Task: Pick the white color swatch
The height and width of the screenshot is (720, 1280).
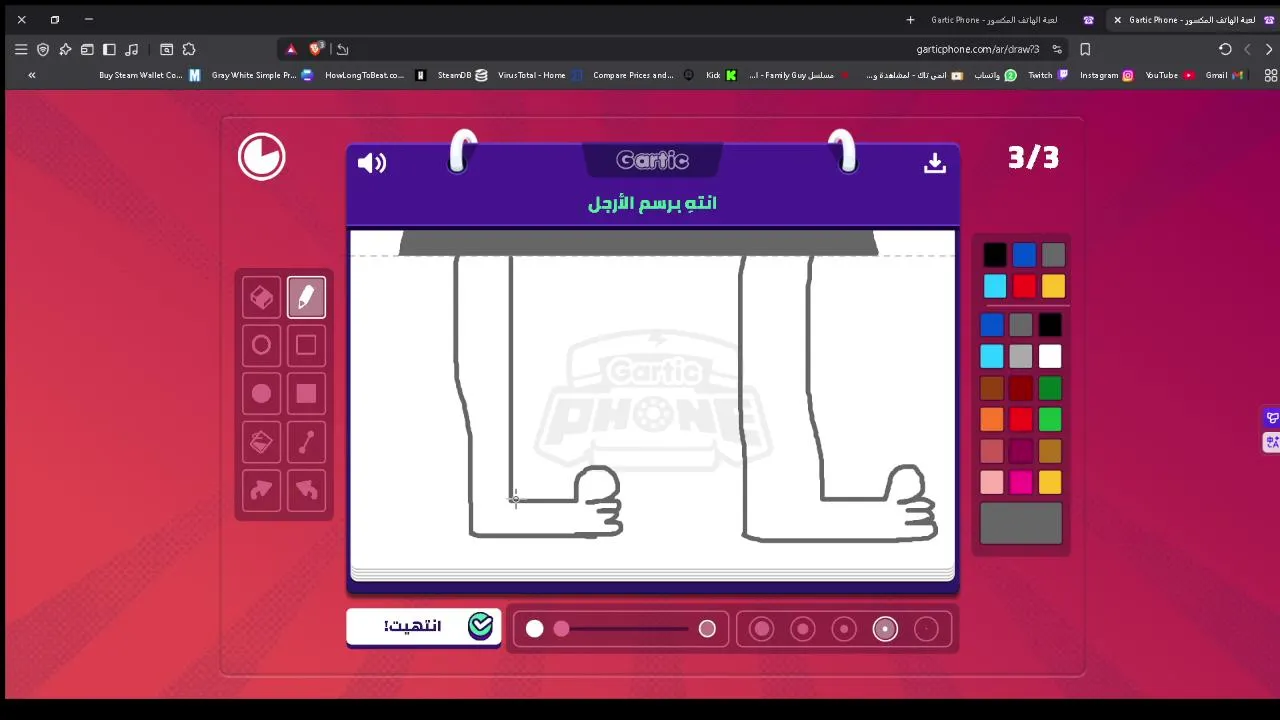Action: [x=1049, y=357]
